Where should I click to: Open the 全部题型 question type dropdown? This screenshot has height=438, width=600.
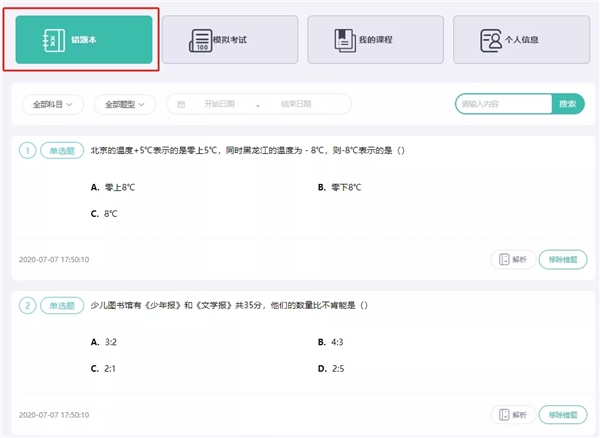[x=125, y=104]
